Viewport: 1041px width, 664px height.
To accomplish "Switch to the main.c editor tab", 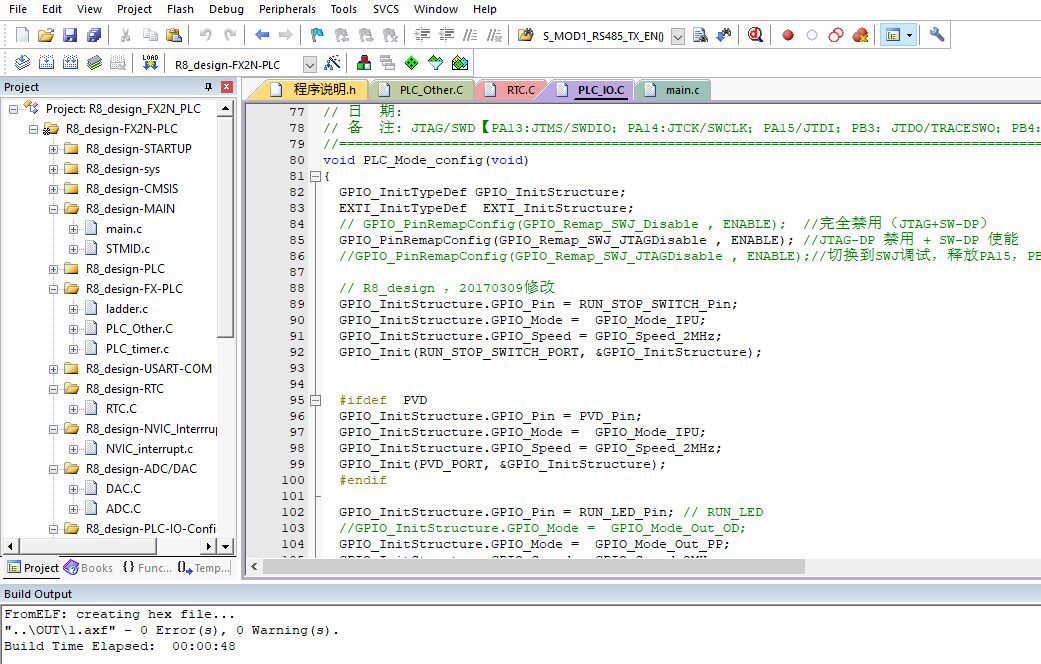I will tap(682, 90).
